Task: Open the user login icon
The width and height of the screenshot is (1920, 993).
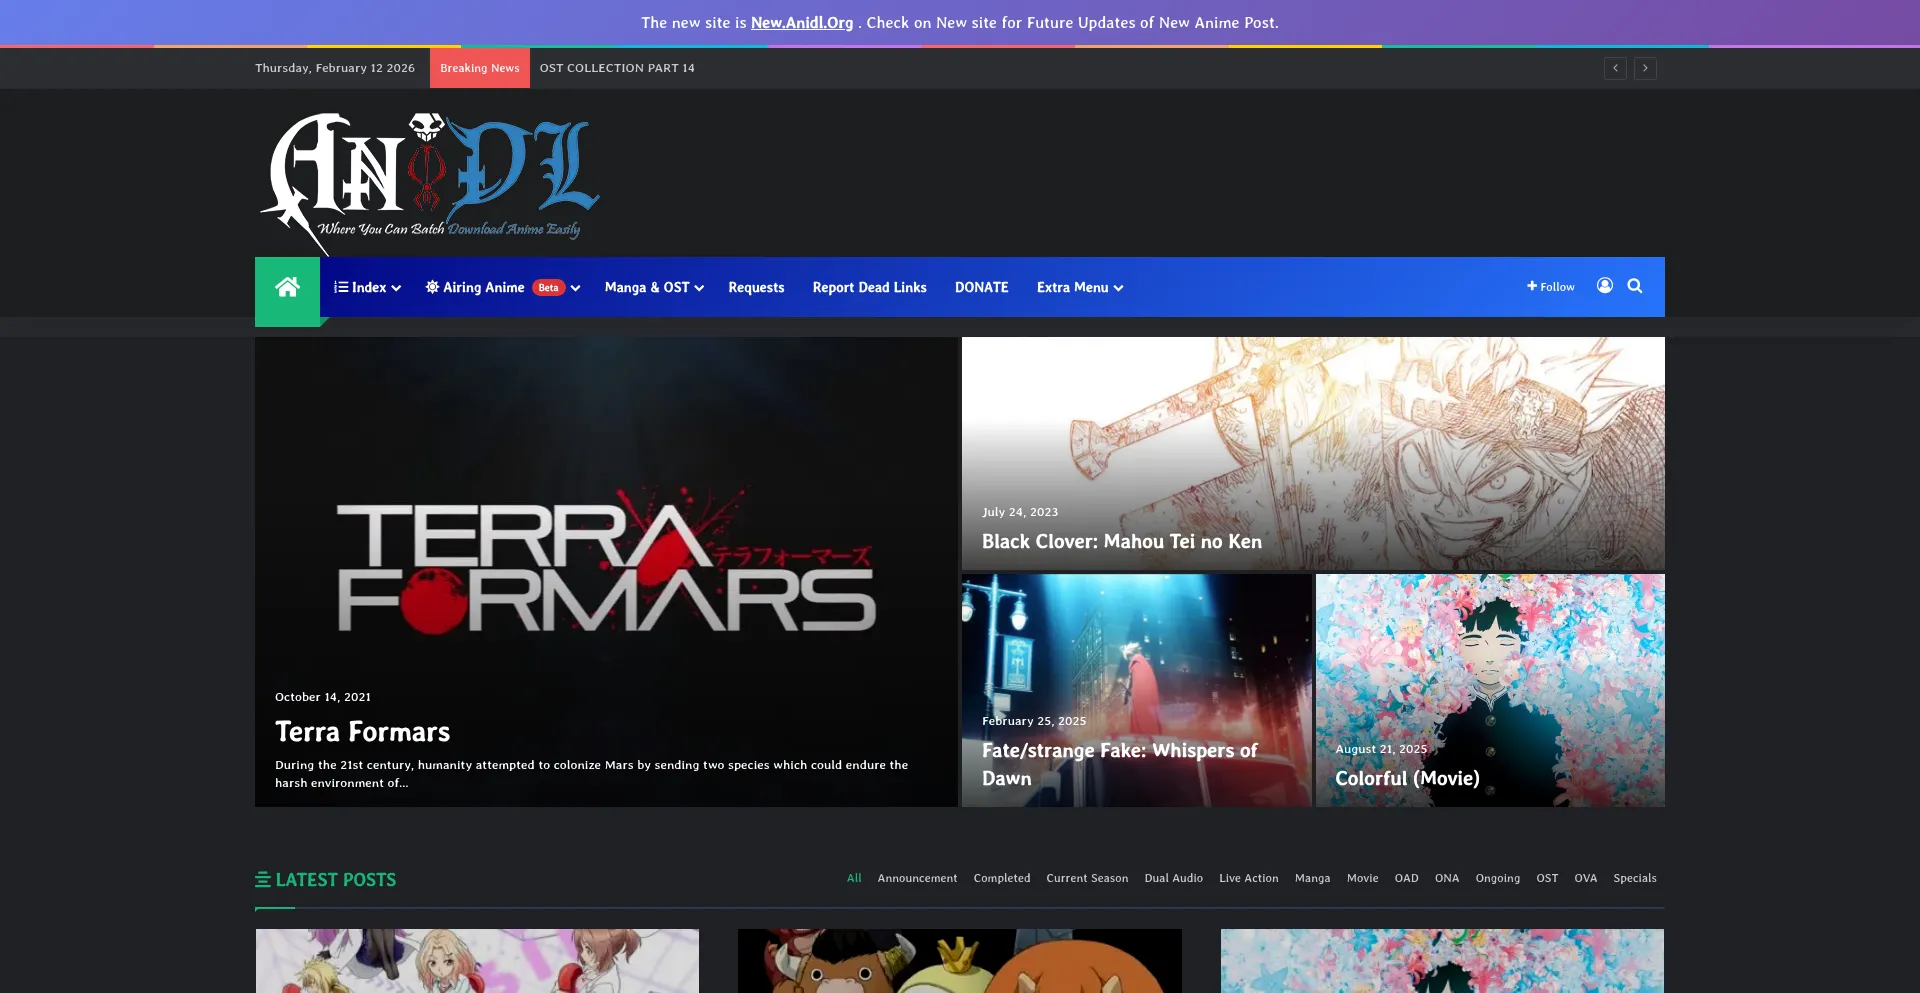Action: click(x=1605, y=286)
